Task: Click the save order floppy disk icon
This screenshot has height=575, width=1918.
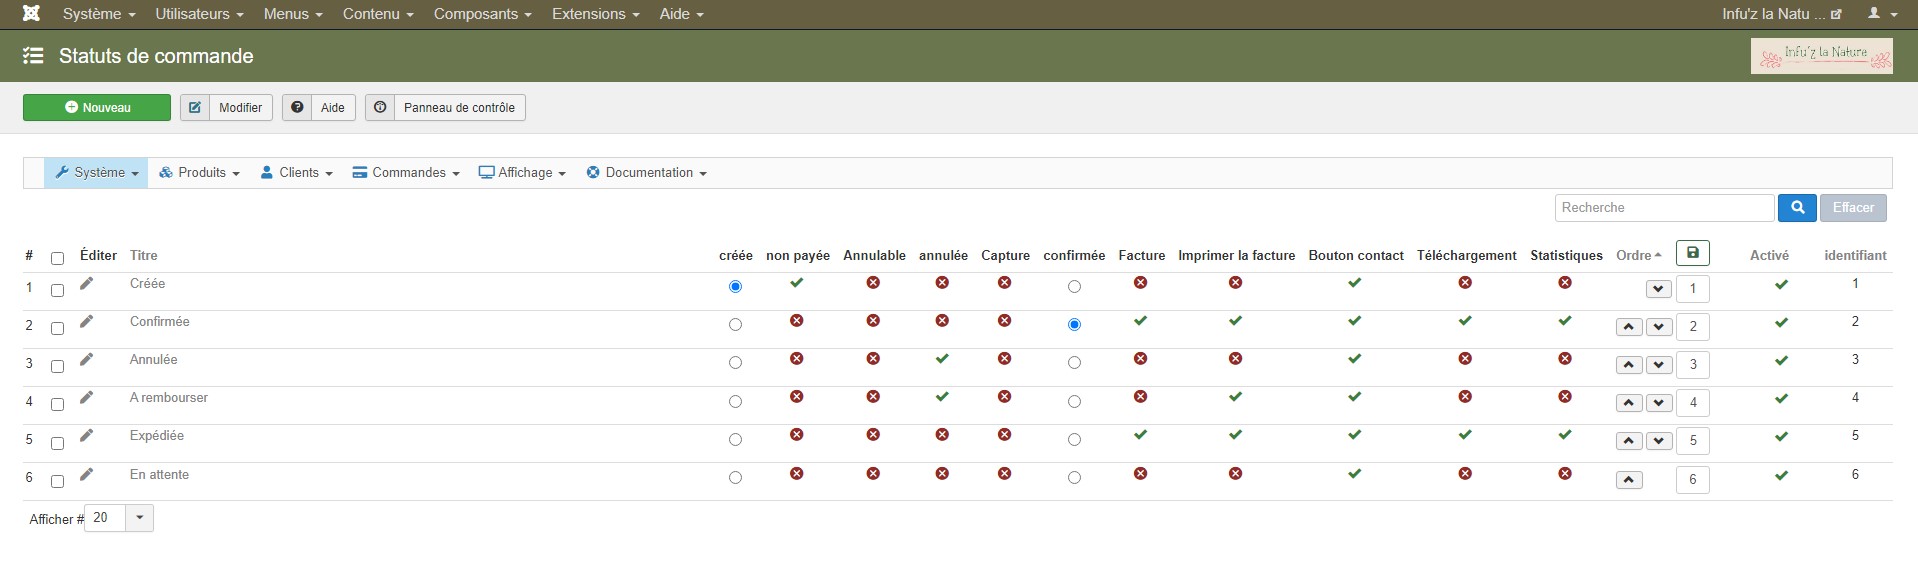Action: [x=1692, y=254]
